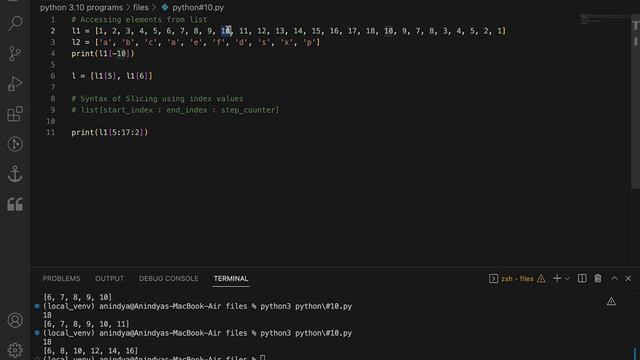The height and width of the screenshot is (360, 640).
Task: Click line number 2 in the gutter
Action: click(53, 31)
